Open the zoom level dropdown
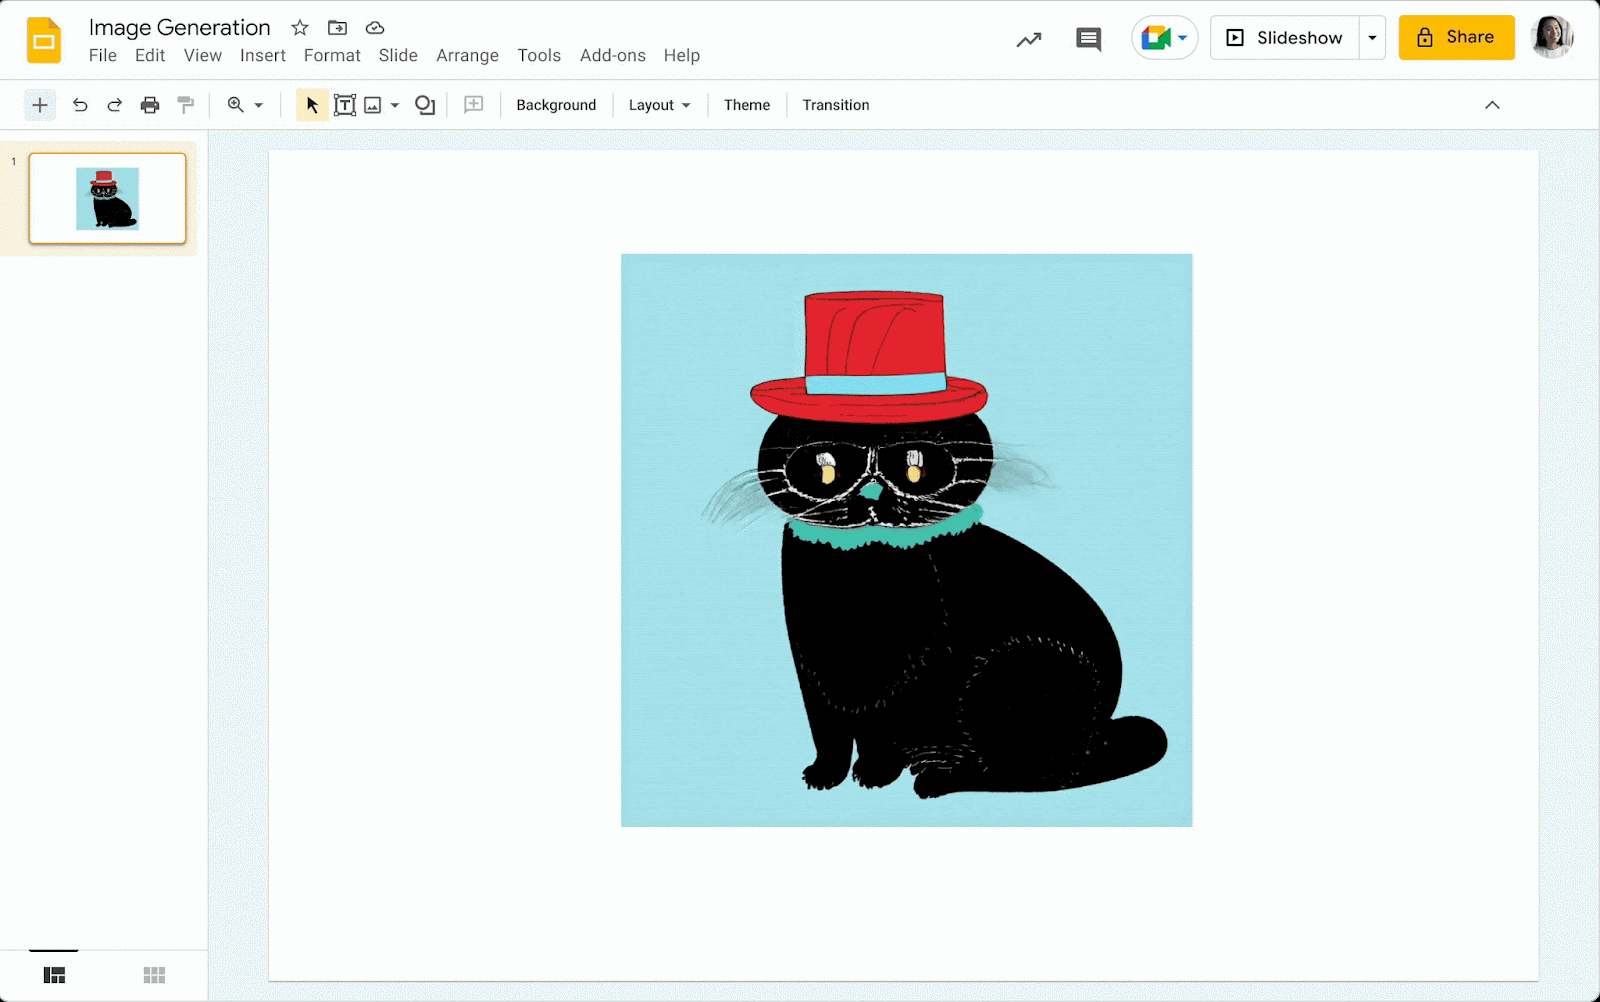Viewport: 1600px width, 1002px height. (258, 104)
